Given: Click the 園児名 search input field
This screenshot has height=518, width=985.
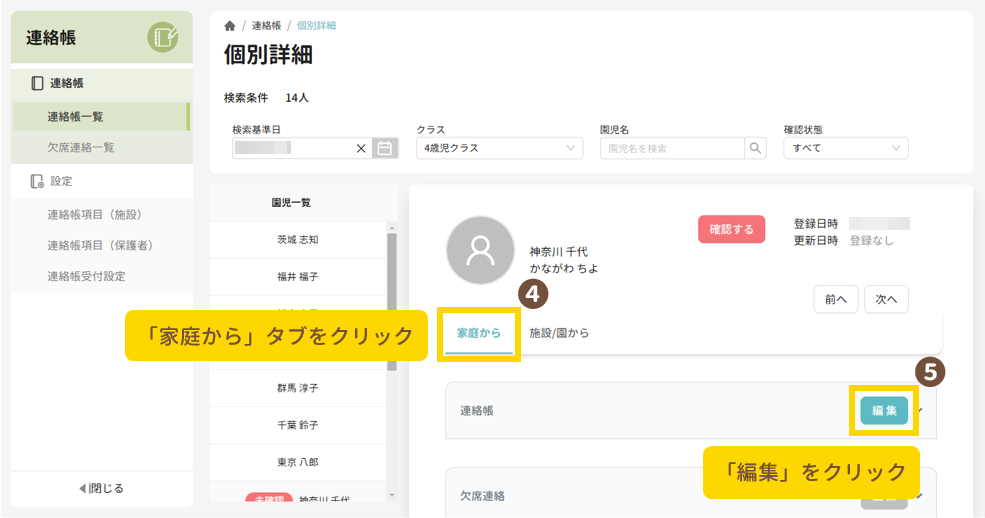Looking at the screenshot, I should [672, 148].
